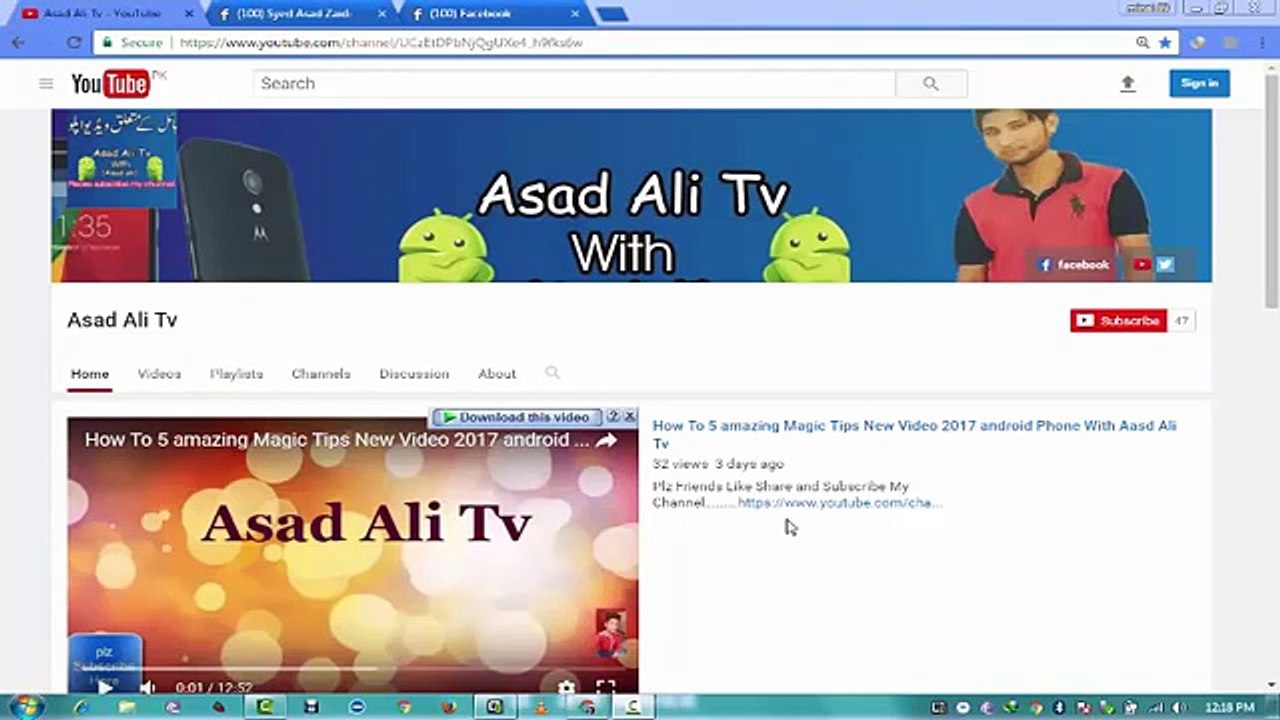
Task: Switch to the Videos tab
Action: (159, 374)
